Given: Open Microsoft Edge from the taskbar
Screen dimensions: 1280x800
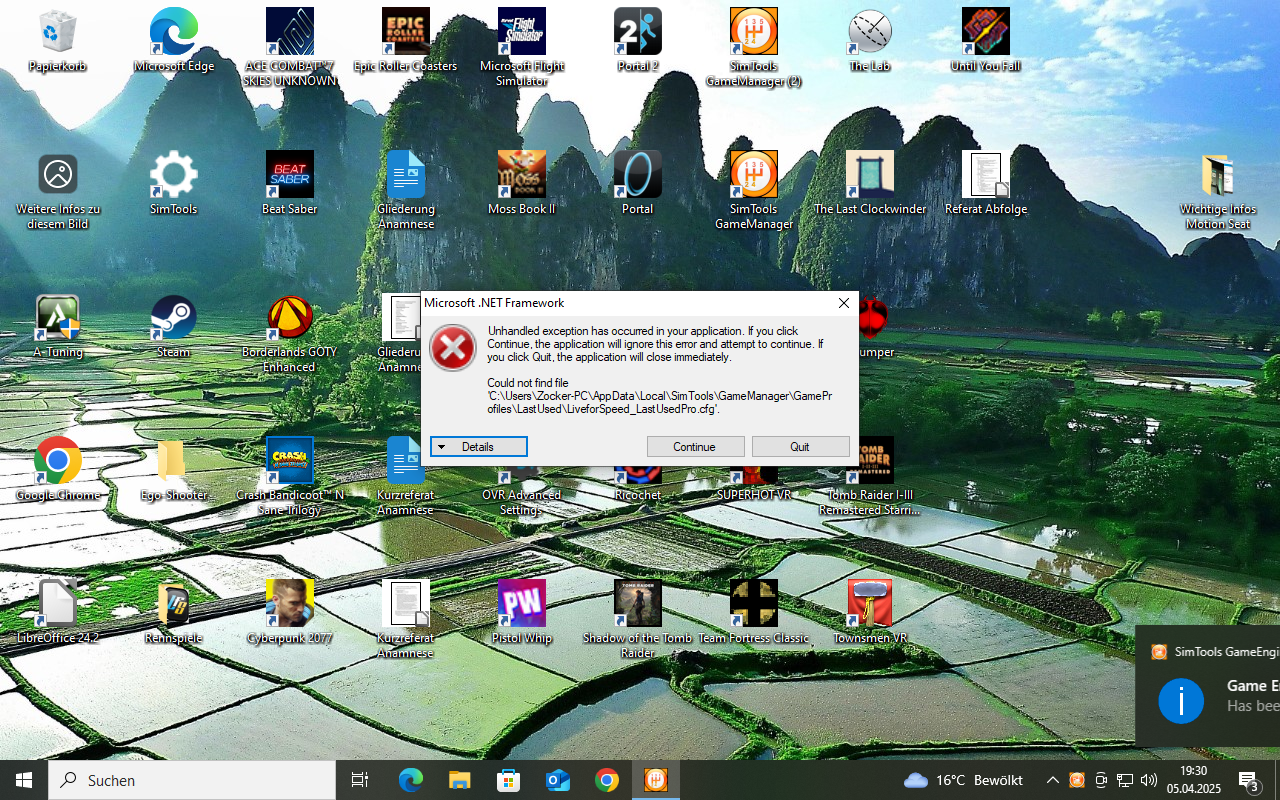Looking at the screenshot, I should click(410, 780).
